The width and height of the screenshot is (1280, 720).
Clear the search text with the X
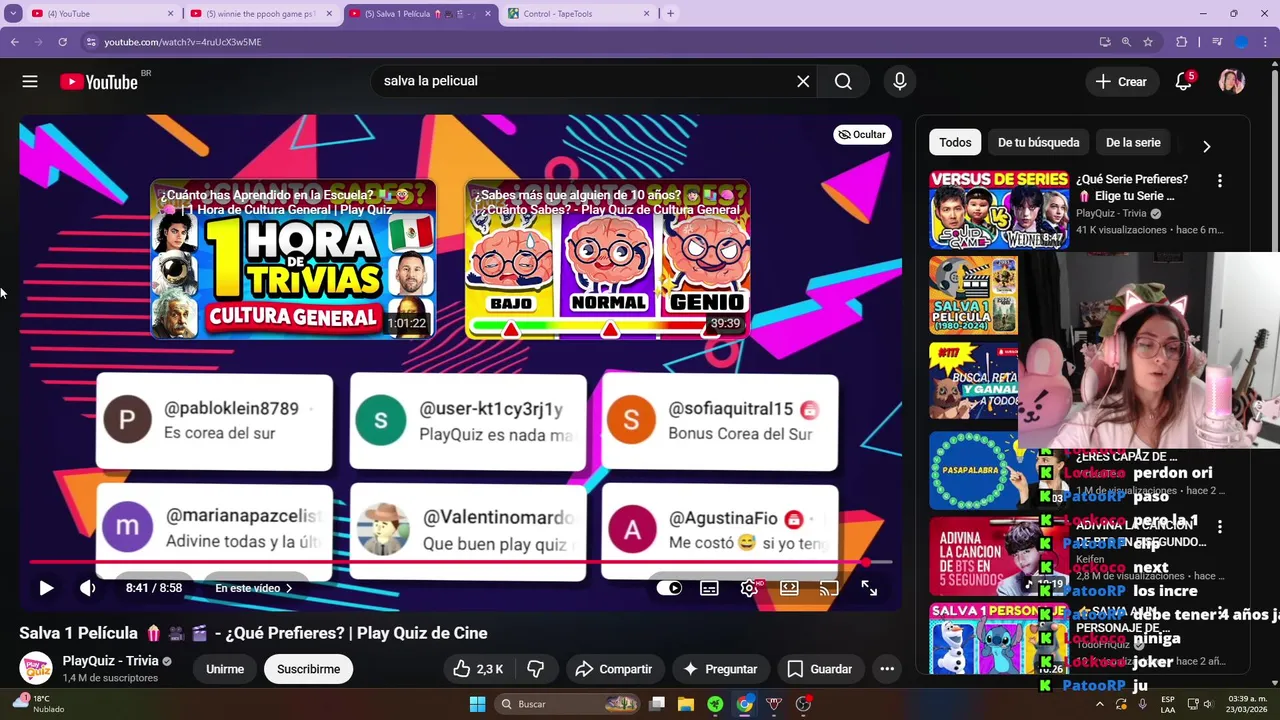[x=803, y=82]
